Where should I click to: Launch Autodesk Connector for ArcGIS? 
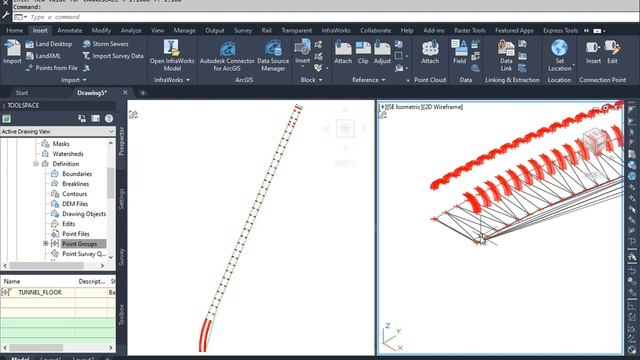227,56
